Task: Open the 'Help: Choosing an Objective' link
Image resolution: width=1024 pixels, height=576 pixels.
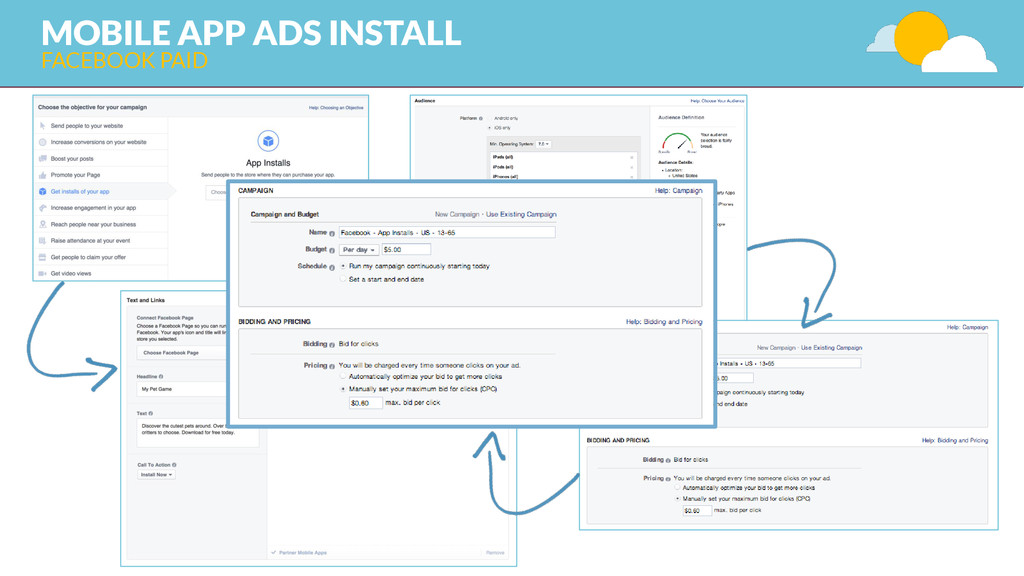Action: click(x=336, y=108)
